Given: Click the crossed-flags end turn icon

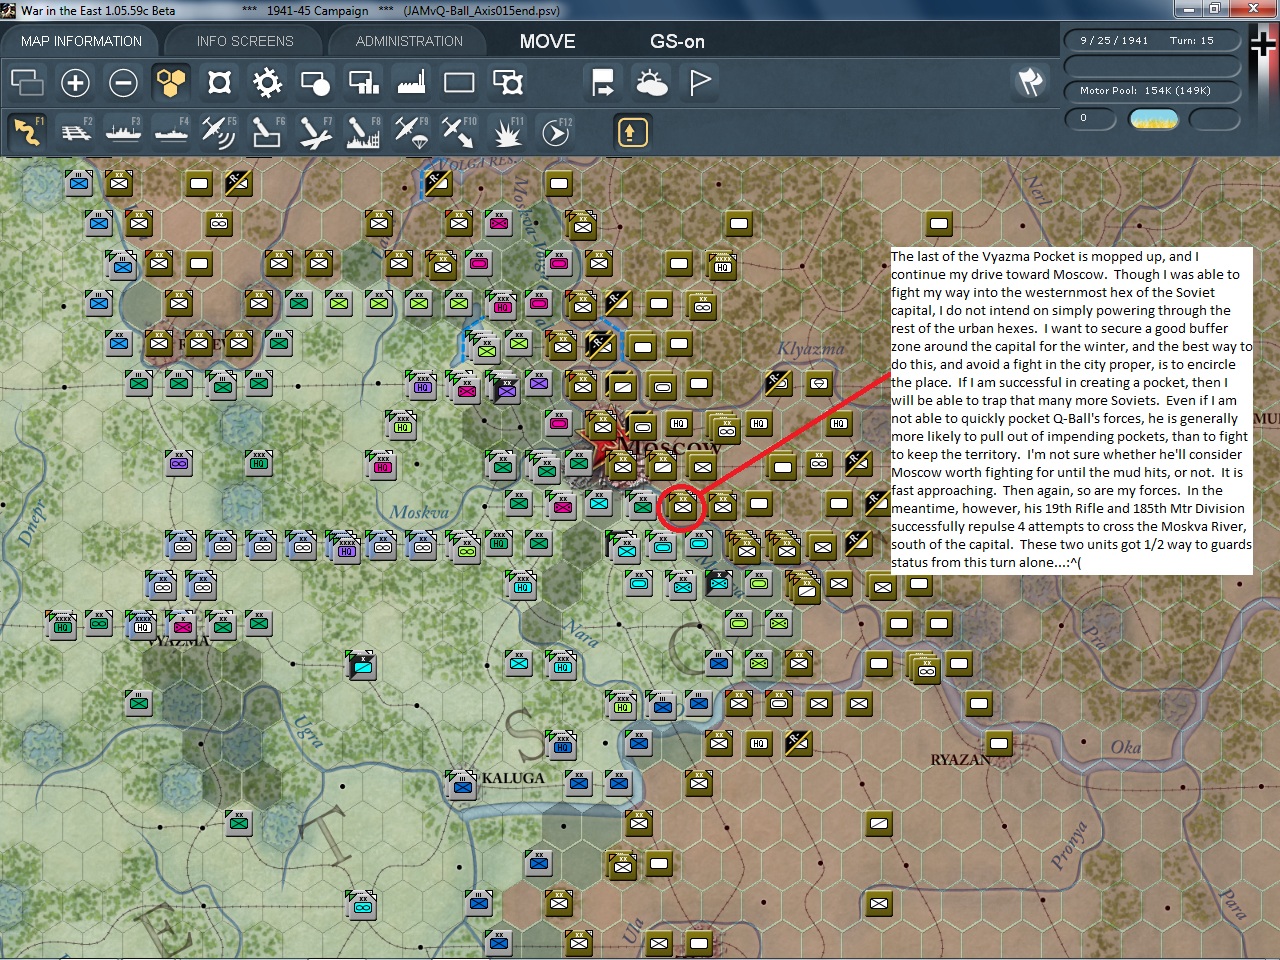Looking at the screenshot, I should coord(1030,82).
